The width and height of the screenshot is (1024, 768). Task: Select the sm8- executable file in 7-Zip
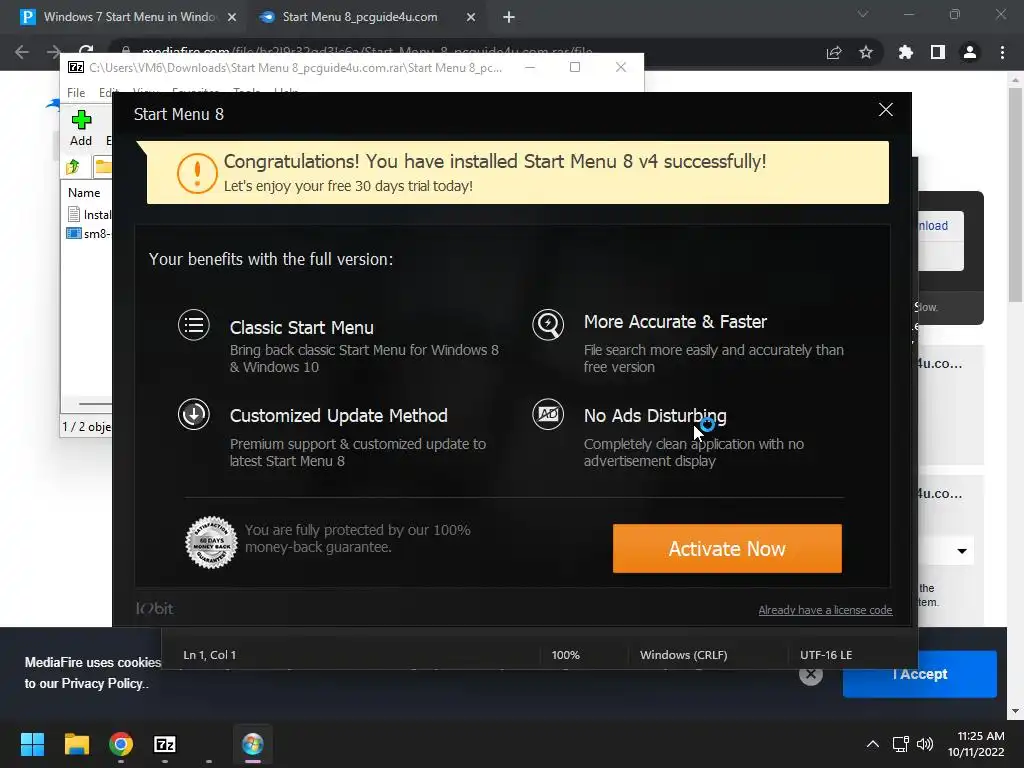click(89, 233)
